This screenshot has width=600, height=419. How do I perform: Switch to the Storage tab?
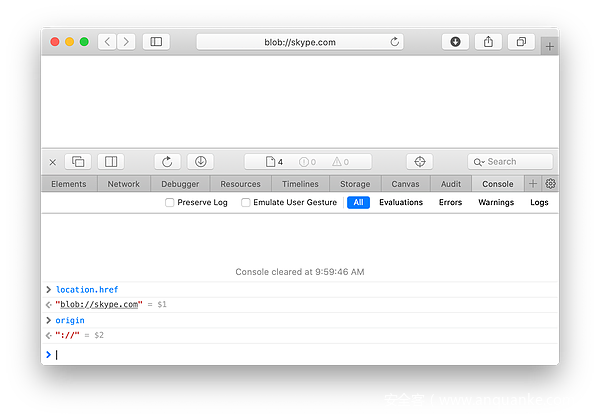coord(355,184)
